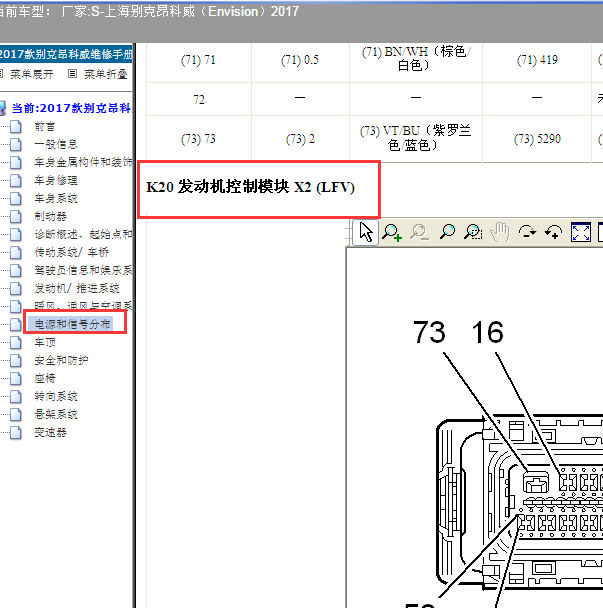Click the rotate arrow with minus sign
This screenshot has width=603, height=608.
point(527,232)
